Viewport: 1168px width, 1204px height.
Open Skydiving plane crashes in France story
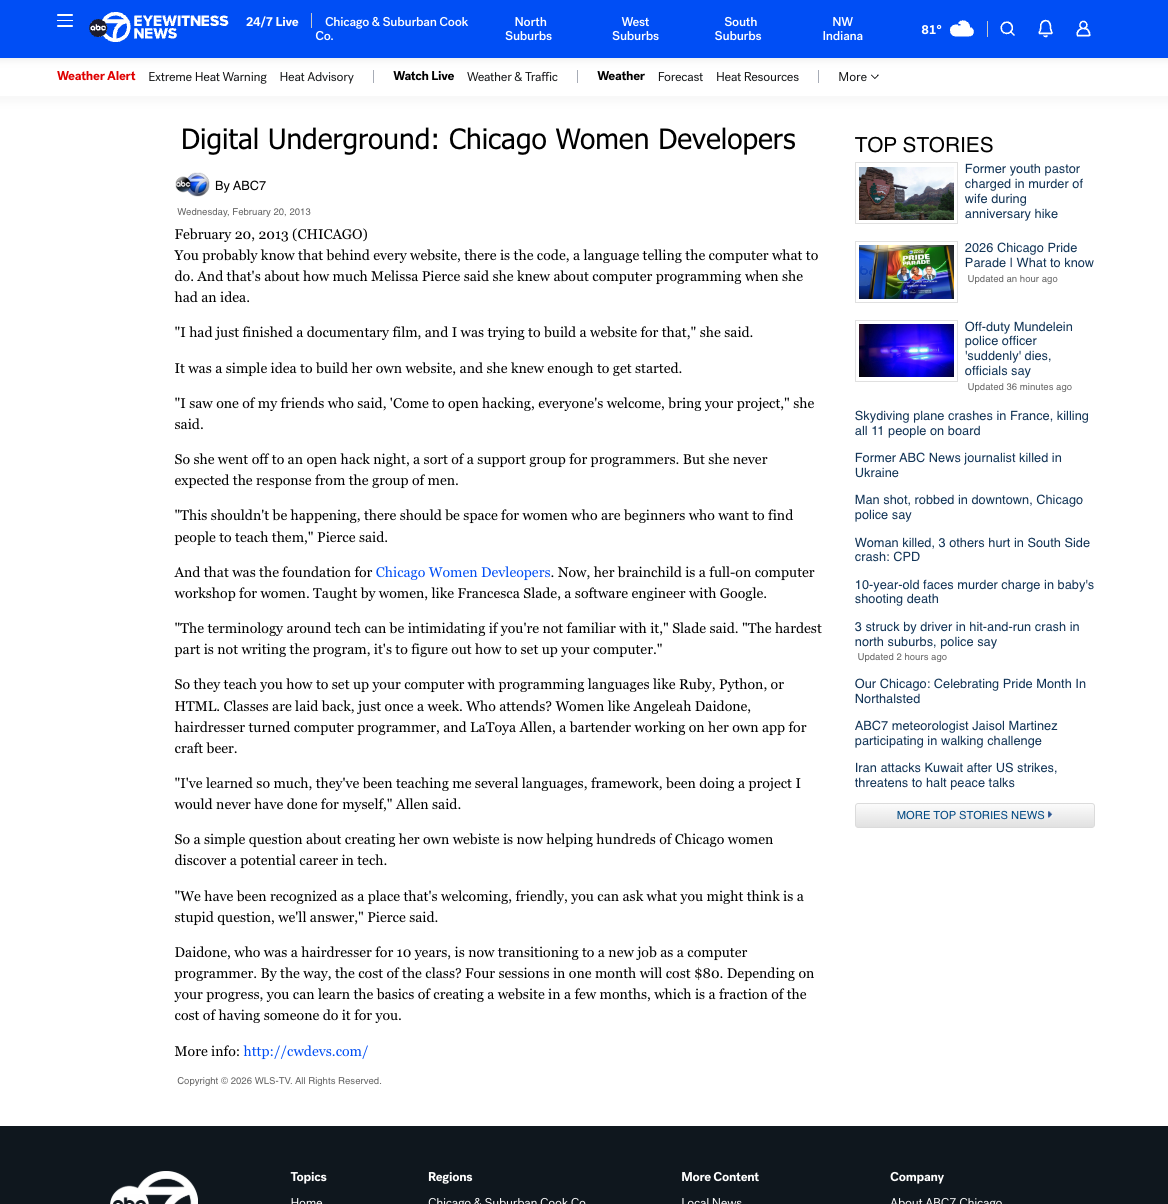(972, 423)
